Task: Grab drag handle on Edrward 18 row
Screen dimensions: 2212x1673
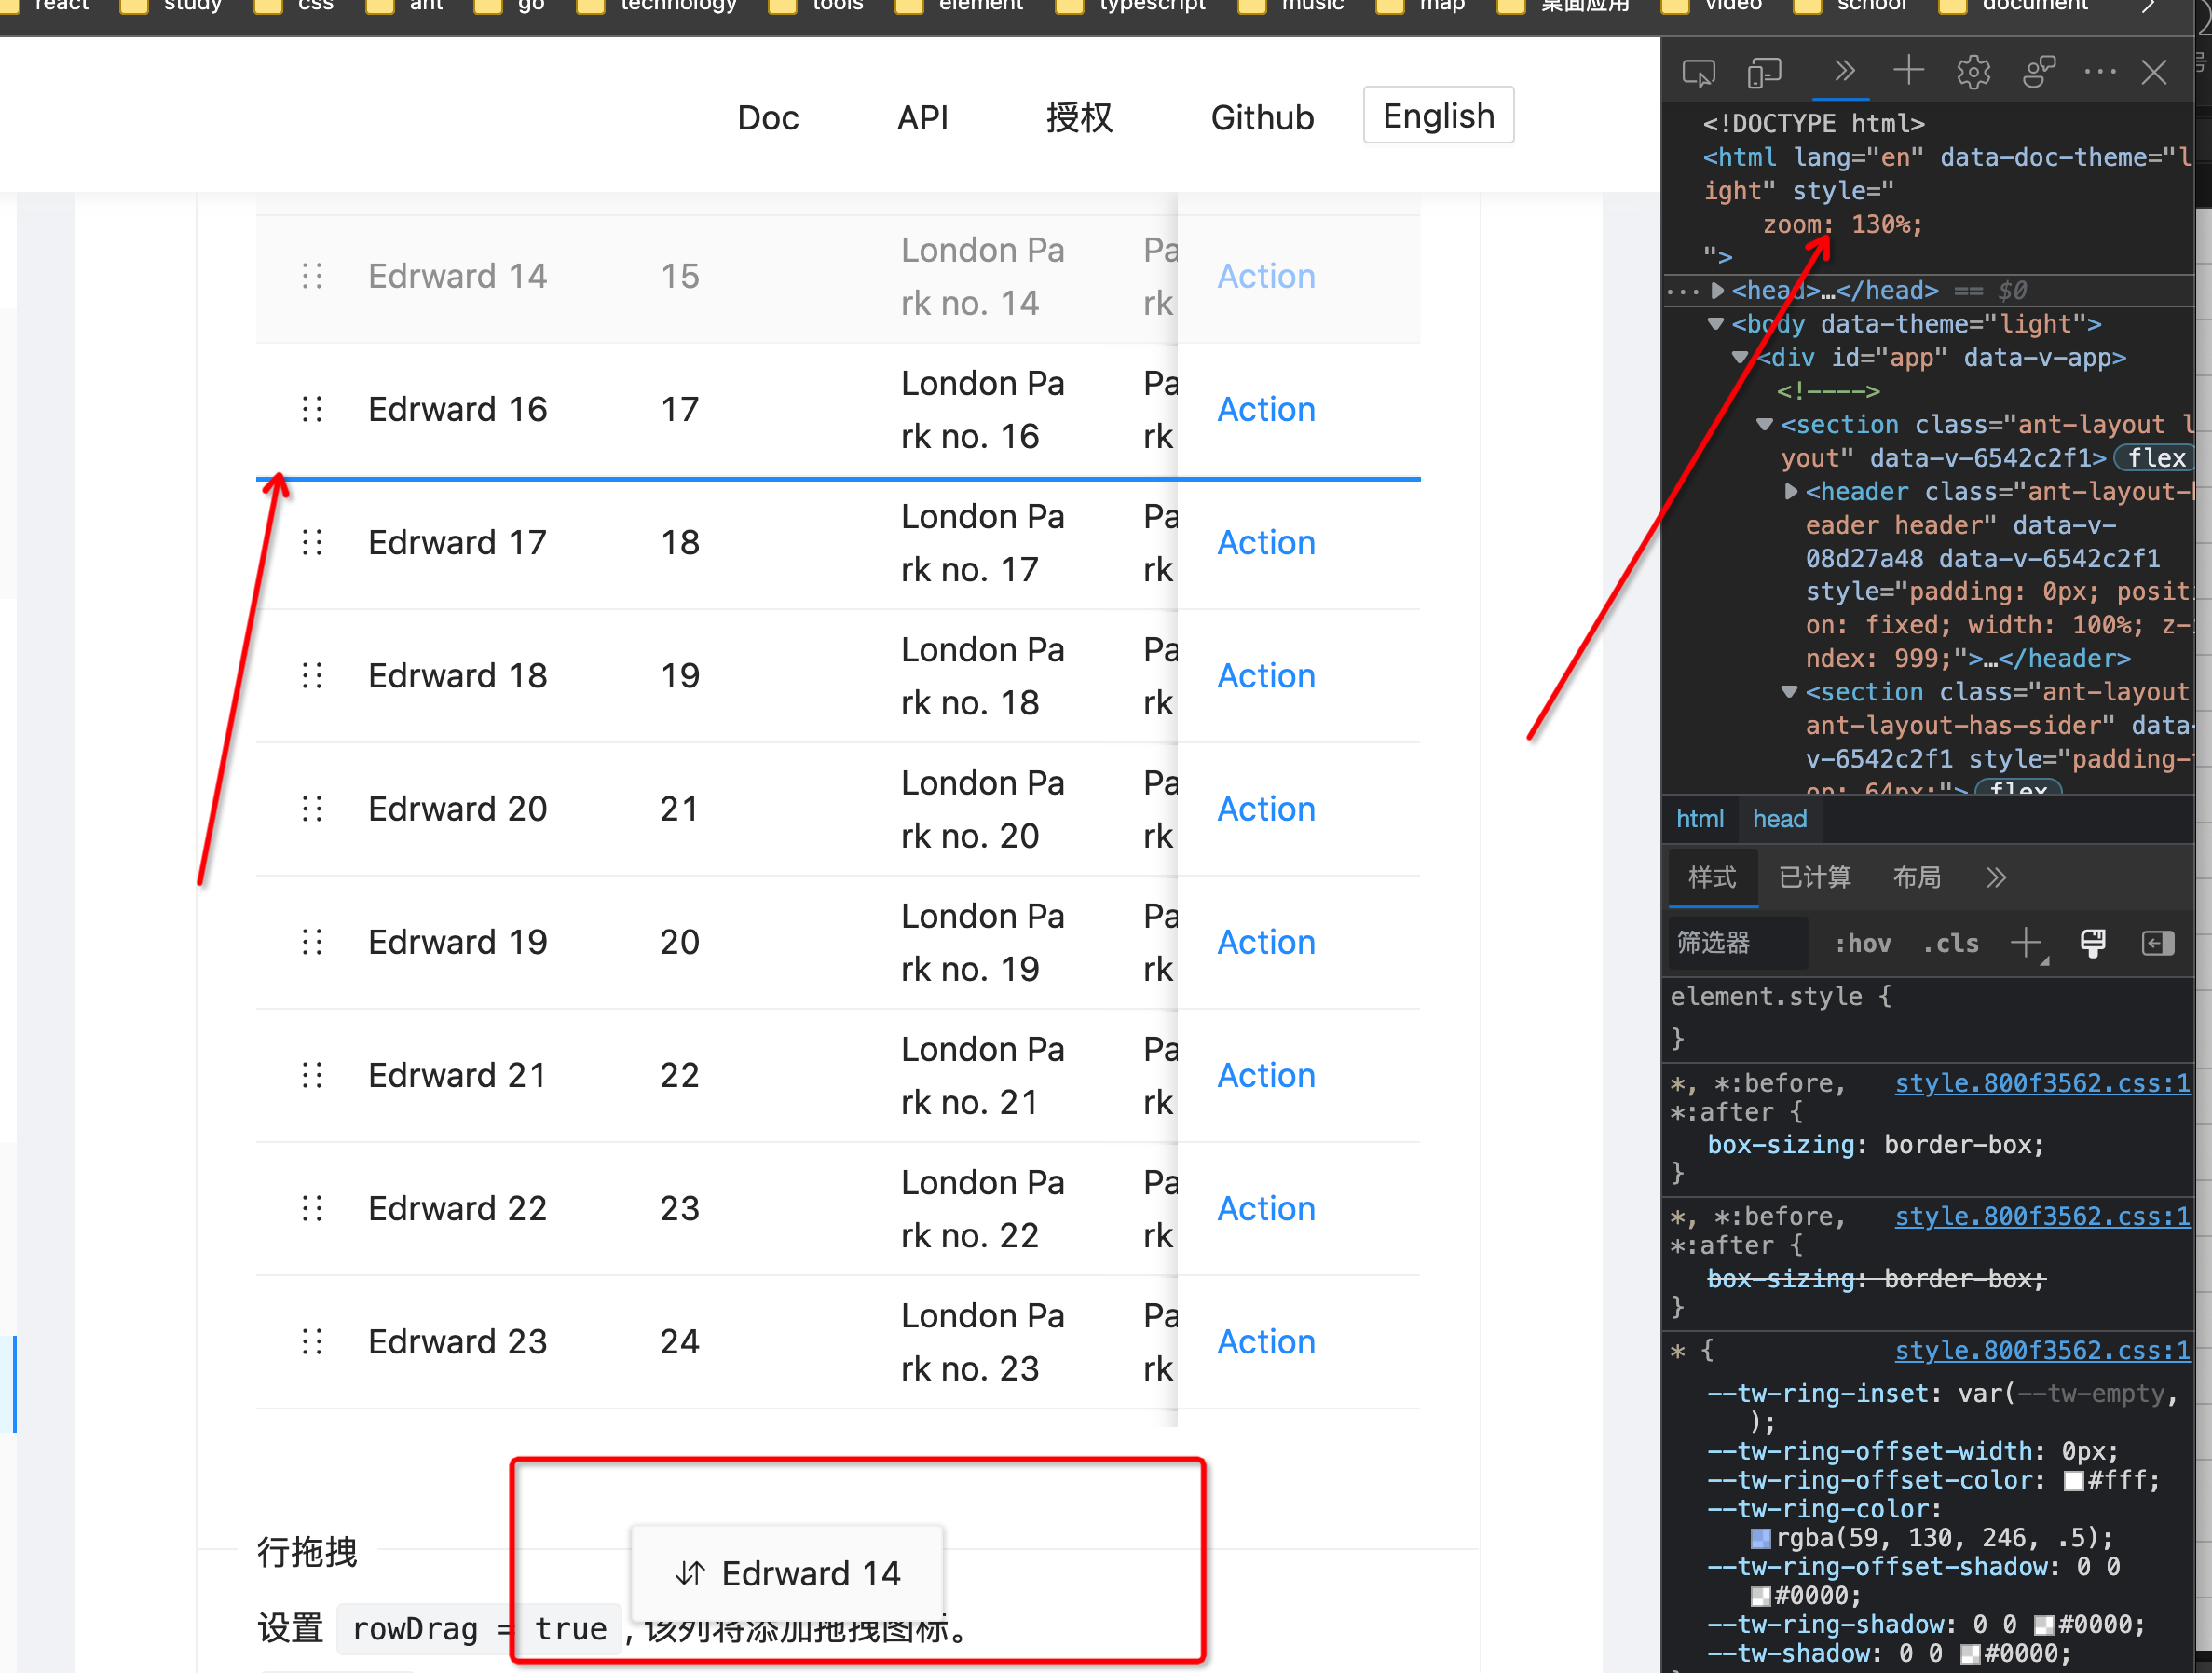Action: click(312, 676)
